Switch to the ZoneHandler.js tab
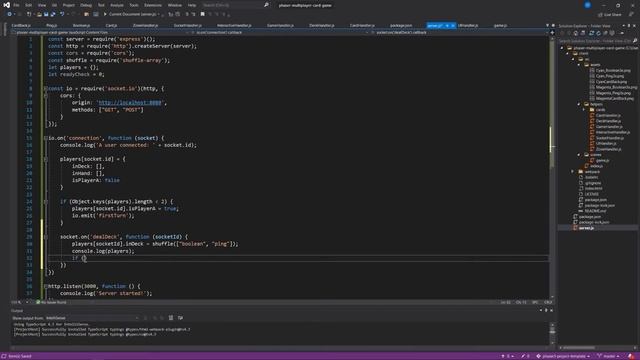 pos(145,25)
